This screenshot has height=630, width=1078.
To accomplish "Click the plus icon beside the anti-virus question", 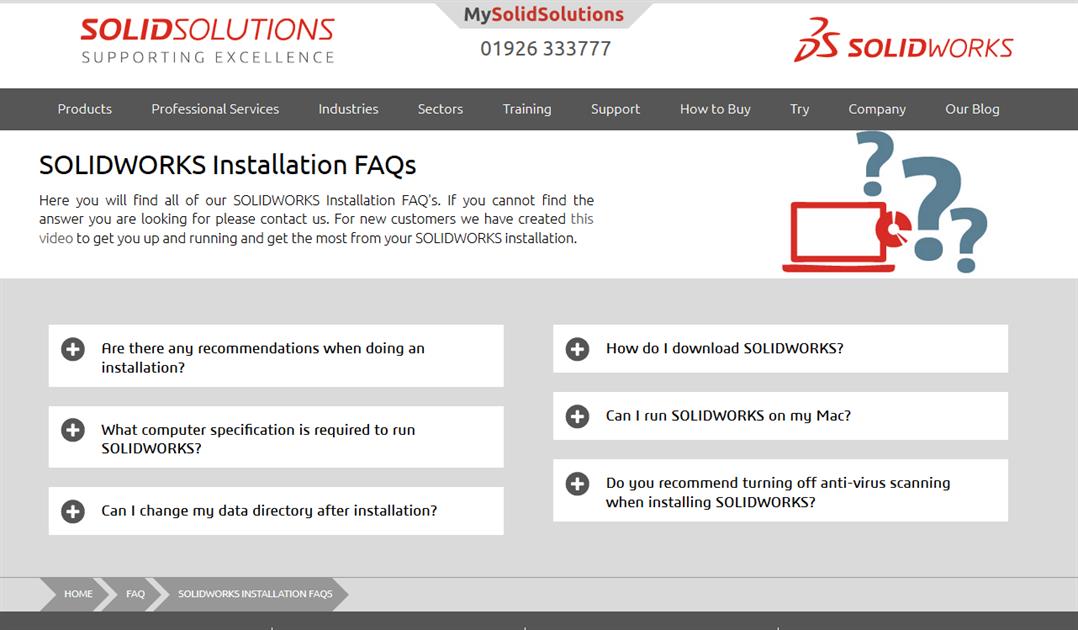I will coord(576,483).
